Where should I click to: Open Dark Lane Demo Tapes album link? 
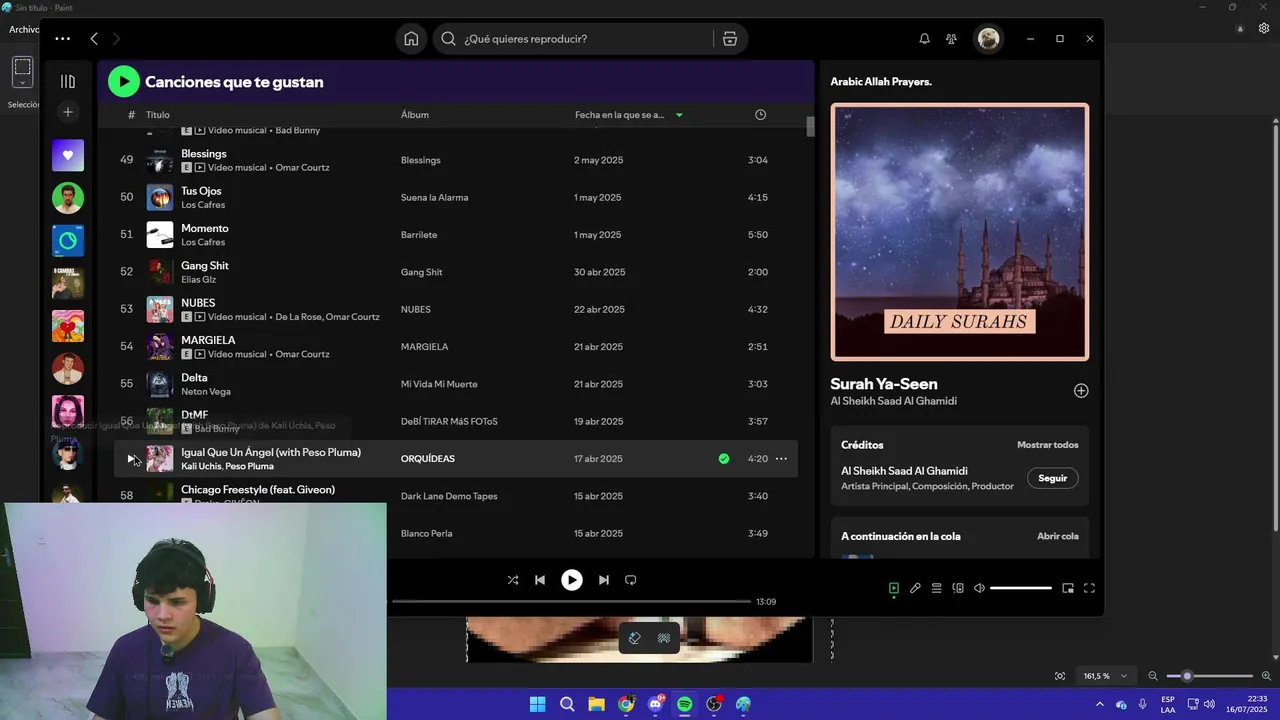tap(449, 496)
